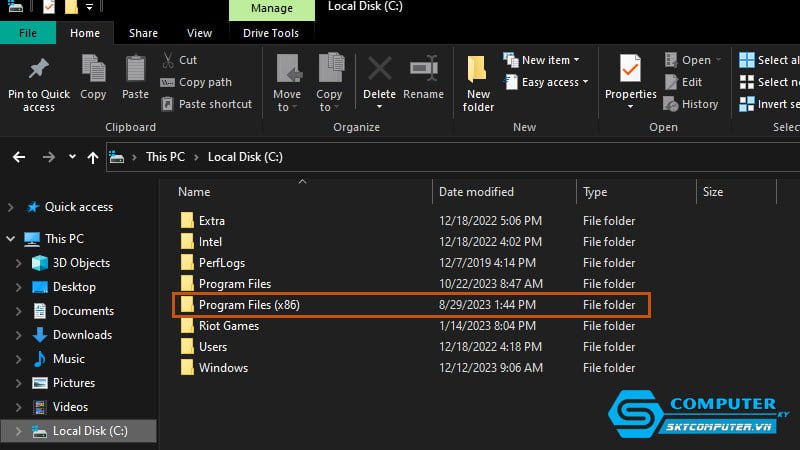
Task: Click the Copy icon in Clipboard group
Action: click(93, 70)
